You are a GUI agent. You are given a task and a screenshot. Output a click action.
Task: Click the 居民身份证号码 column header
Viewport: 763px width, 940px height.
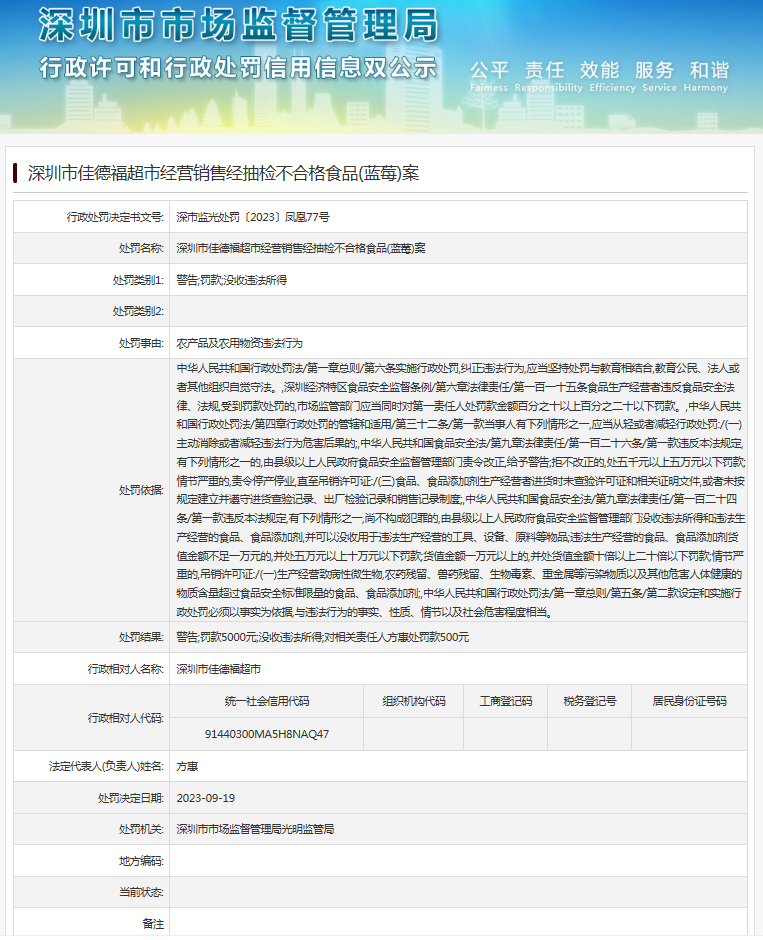[689, 701]
